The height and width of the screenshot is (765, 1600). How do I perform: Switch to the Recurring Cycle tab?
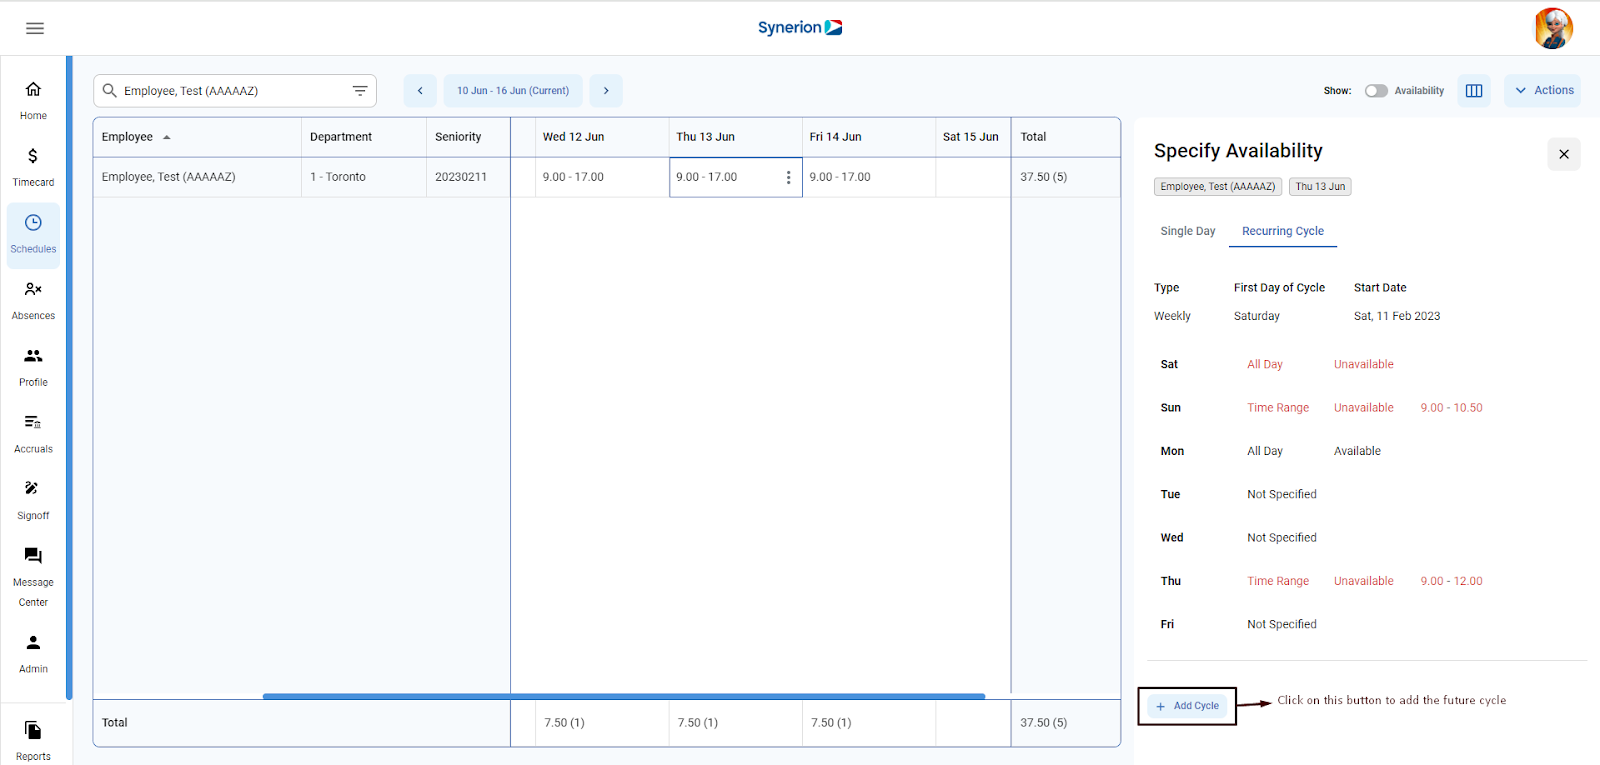point(1283,231)
